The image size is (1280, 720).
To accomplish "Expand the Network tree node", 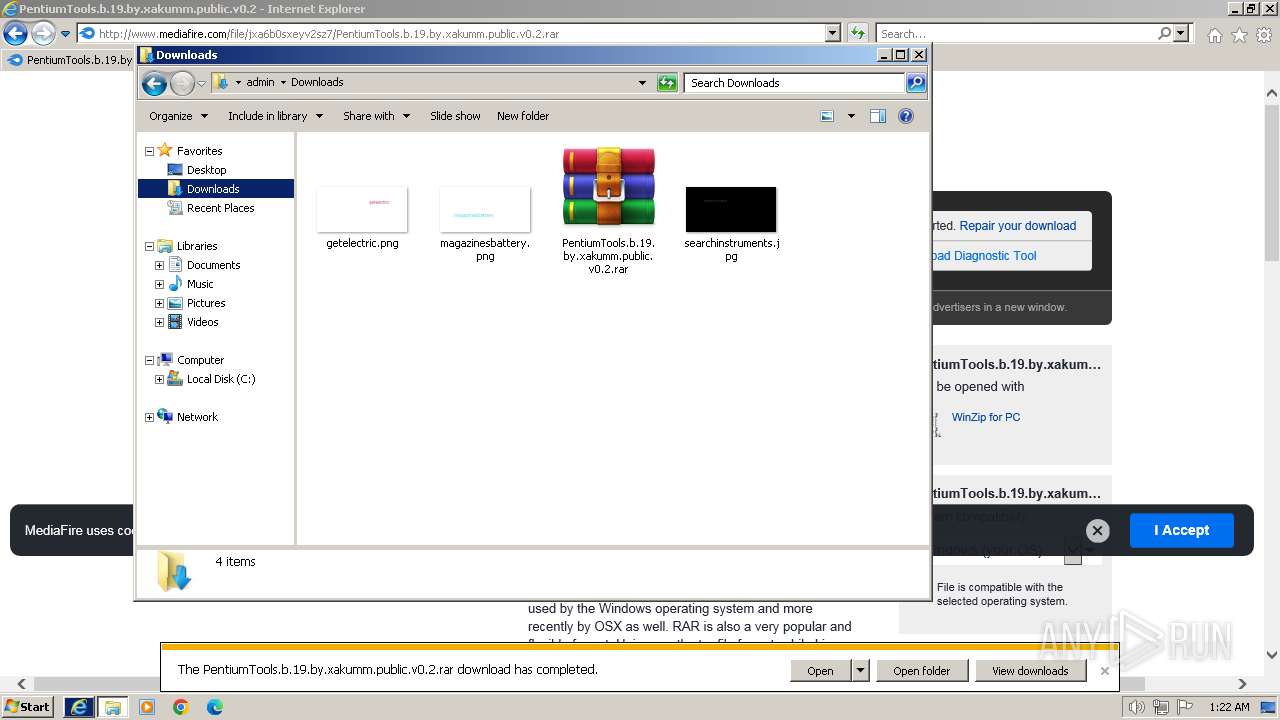I will click(x=149, y=417).
